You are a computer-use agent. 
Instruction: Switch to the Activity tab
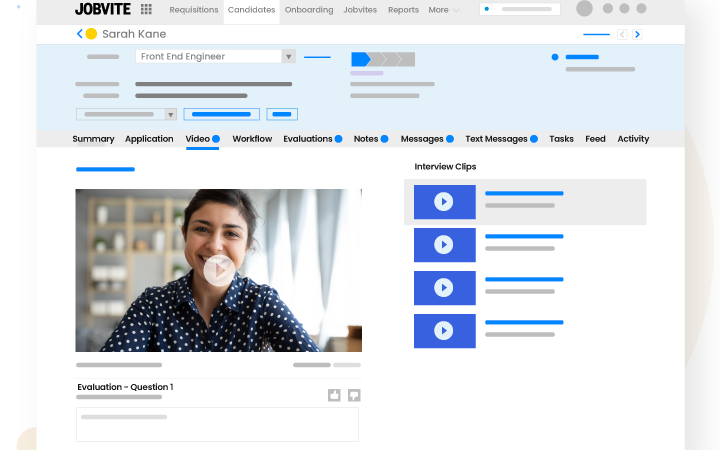633,139
